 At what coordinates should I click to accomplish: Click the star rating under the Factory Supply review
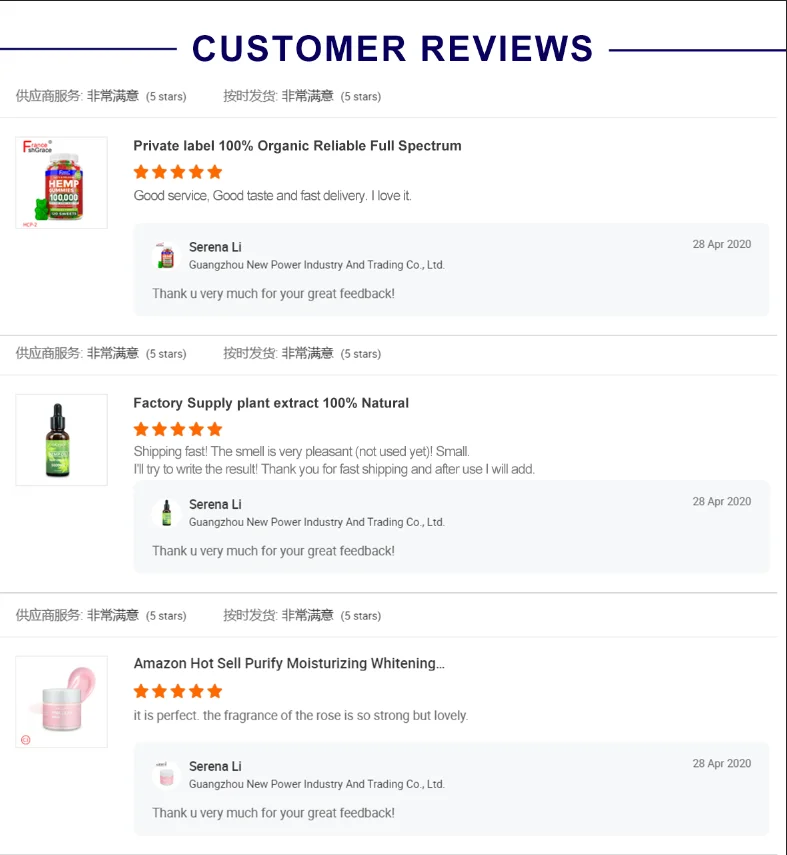(x=178, y=429)
